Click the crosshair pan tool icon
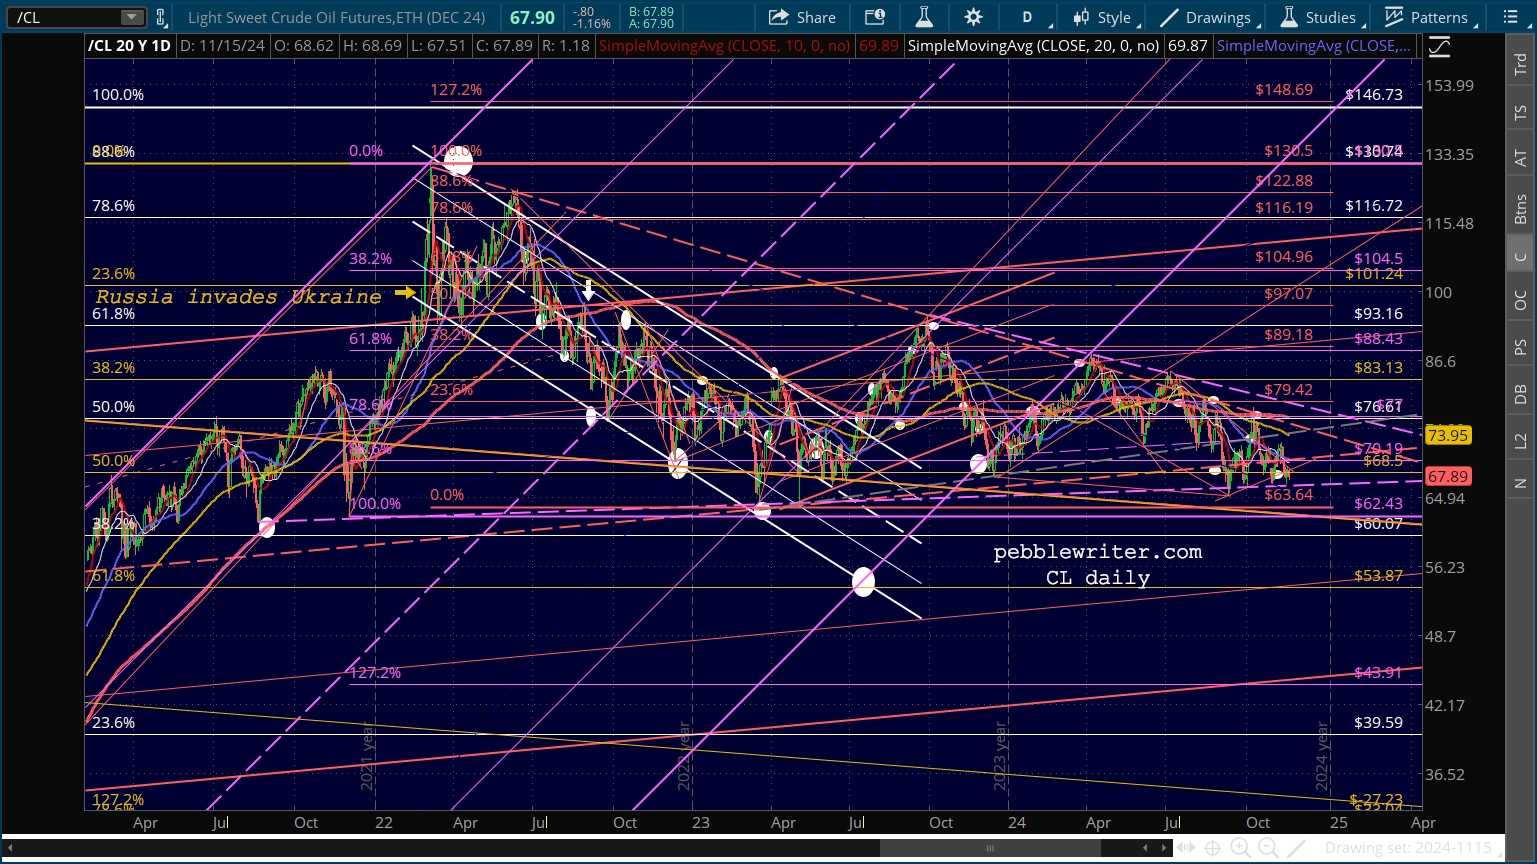This screenshot has width=1537, height=864. [x=1212, y=848]
